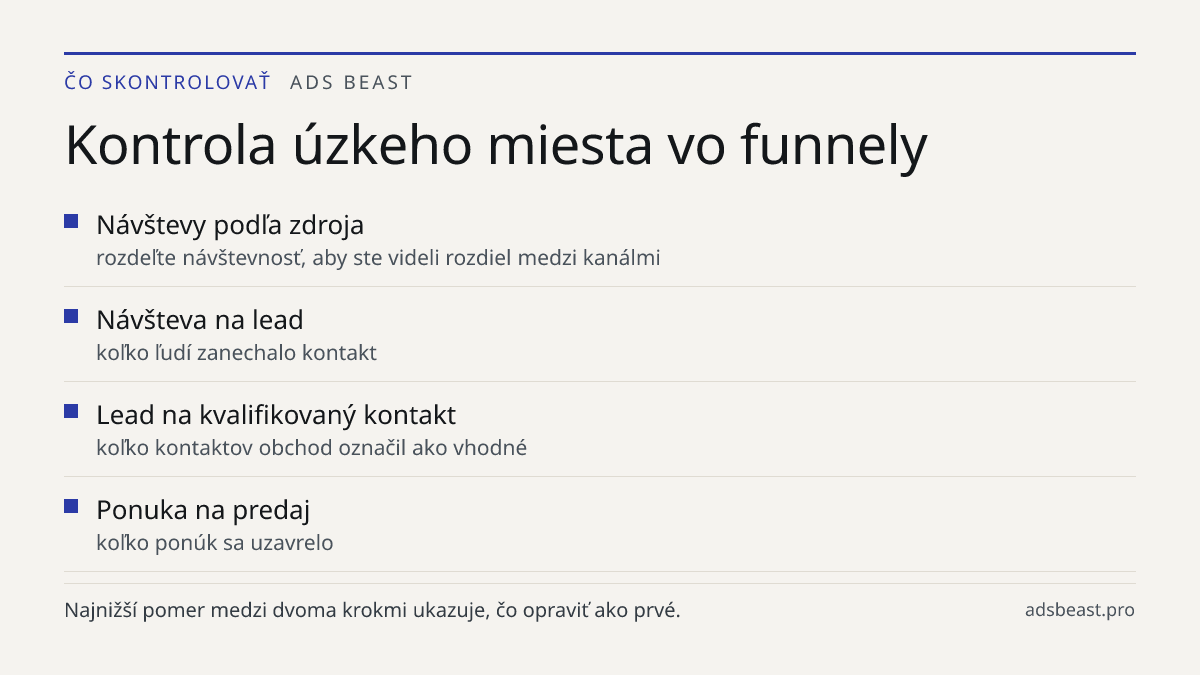Click the 'ADS BEAST' brand text
Image resolution: width=1200 pixels, height=675 pixels.
pyautogui.click(x=351, y=83)
